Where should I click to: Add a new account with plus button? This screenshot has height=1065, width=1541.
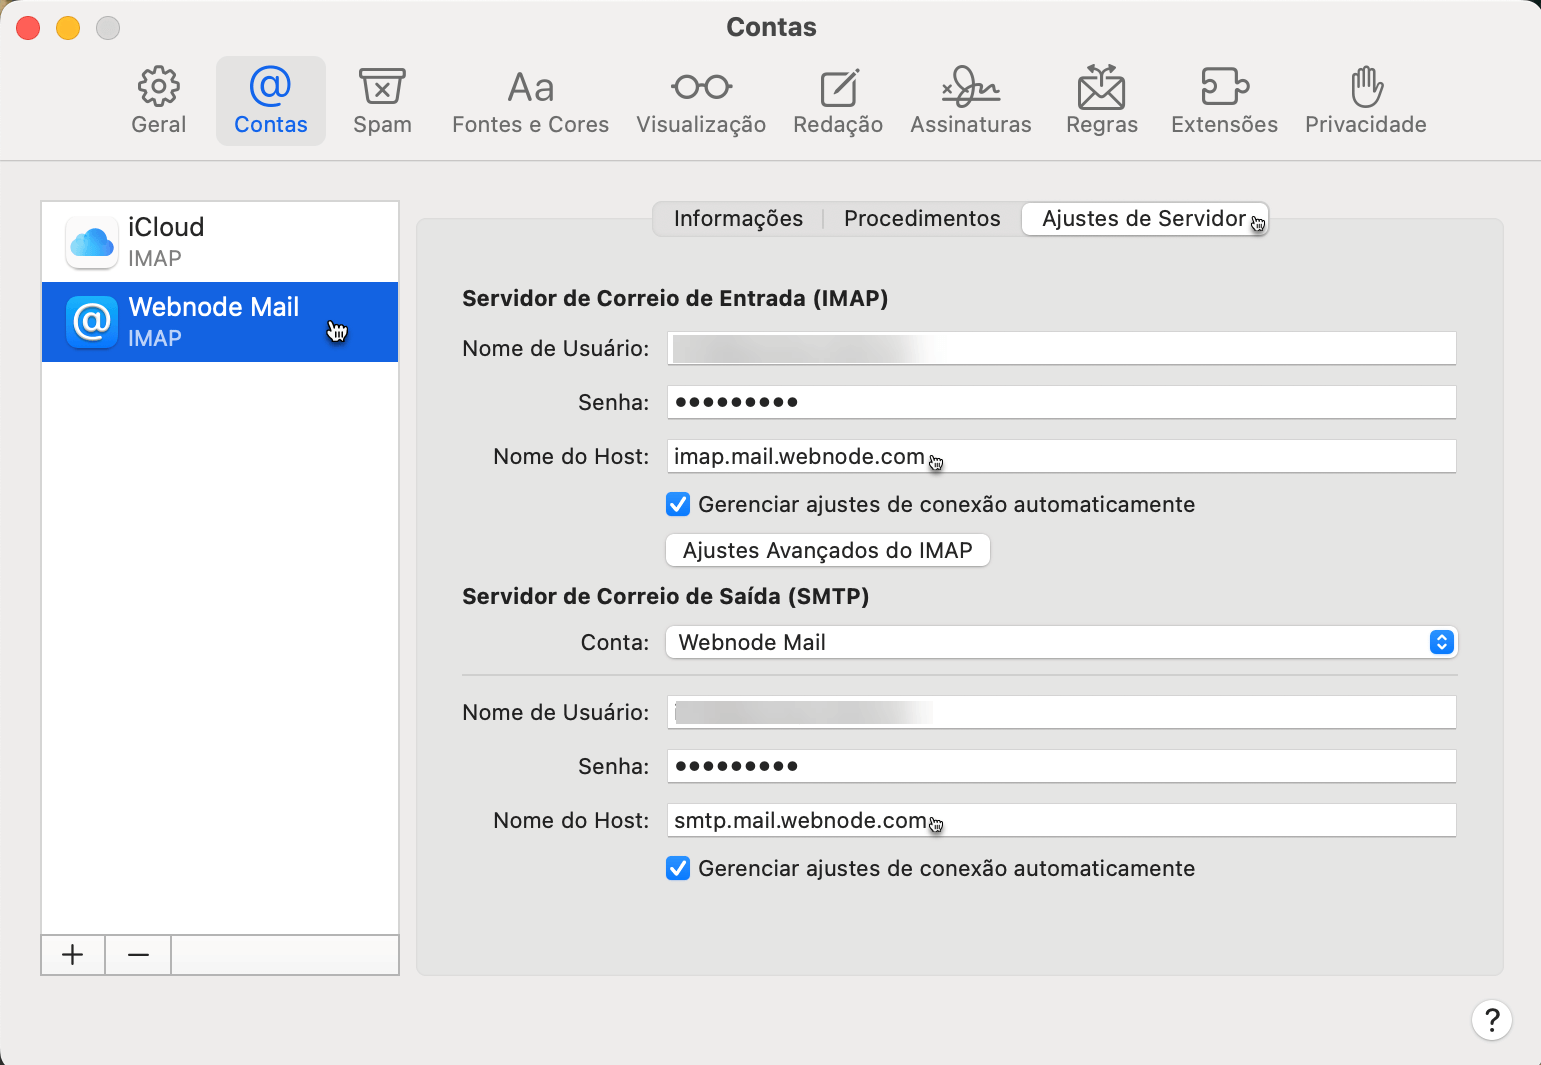click(x=73, y=955)
